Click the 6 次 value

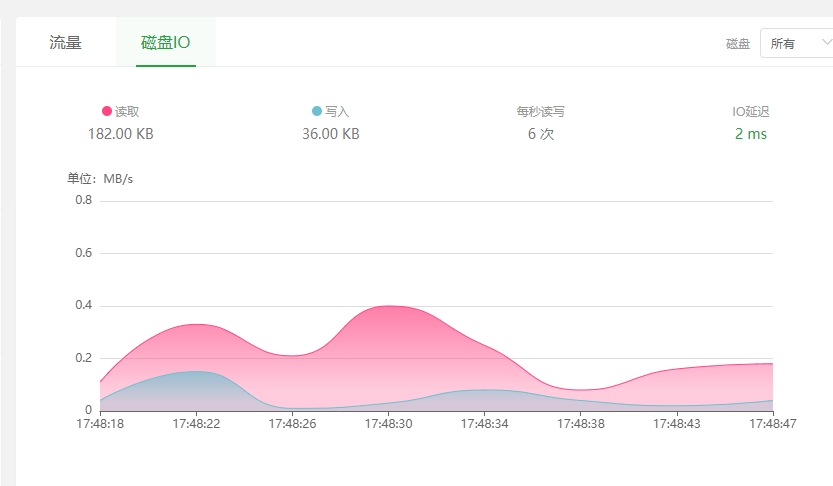point(541,134)
